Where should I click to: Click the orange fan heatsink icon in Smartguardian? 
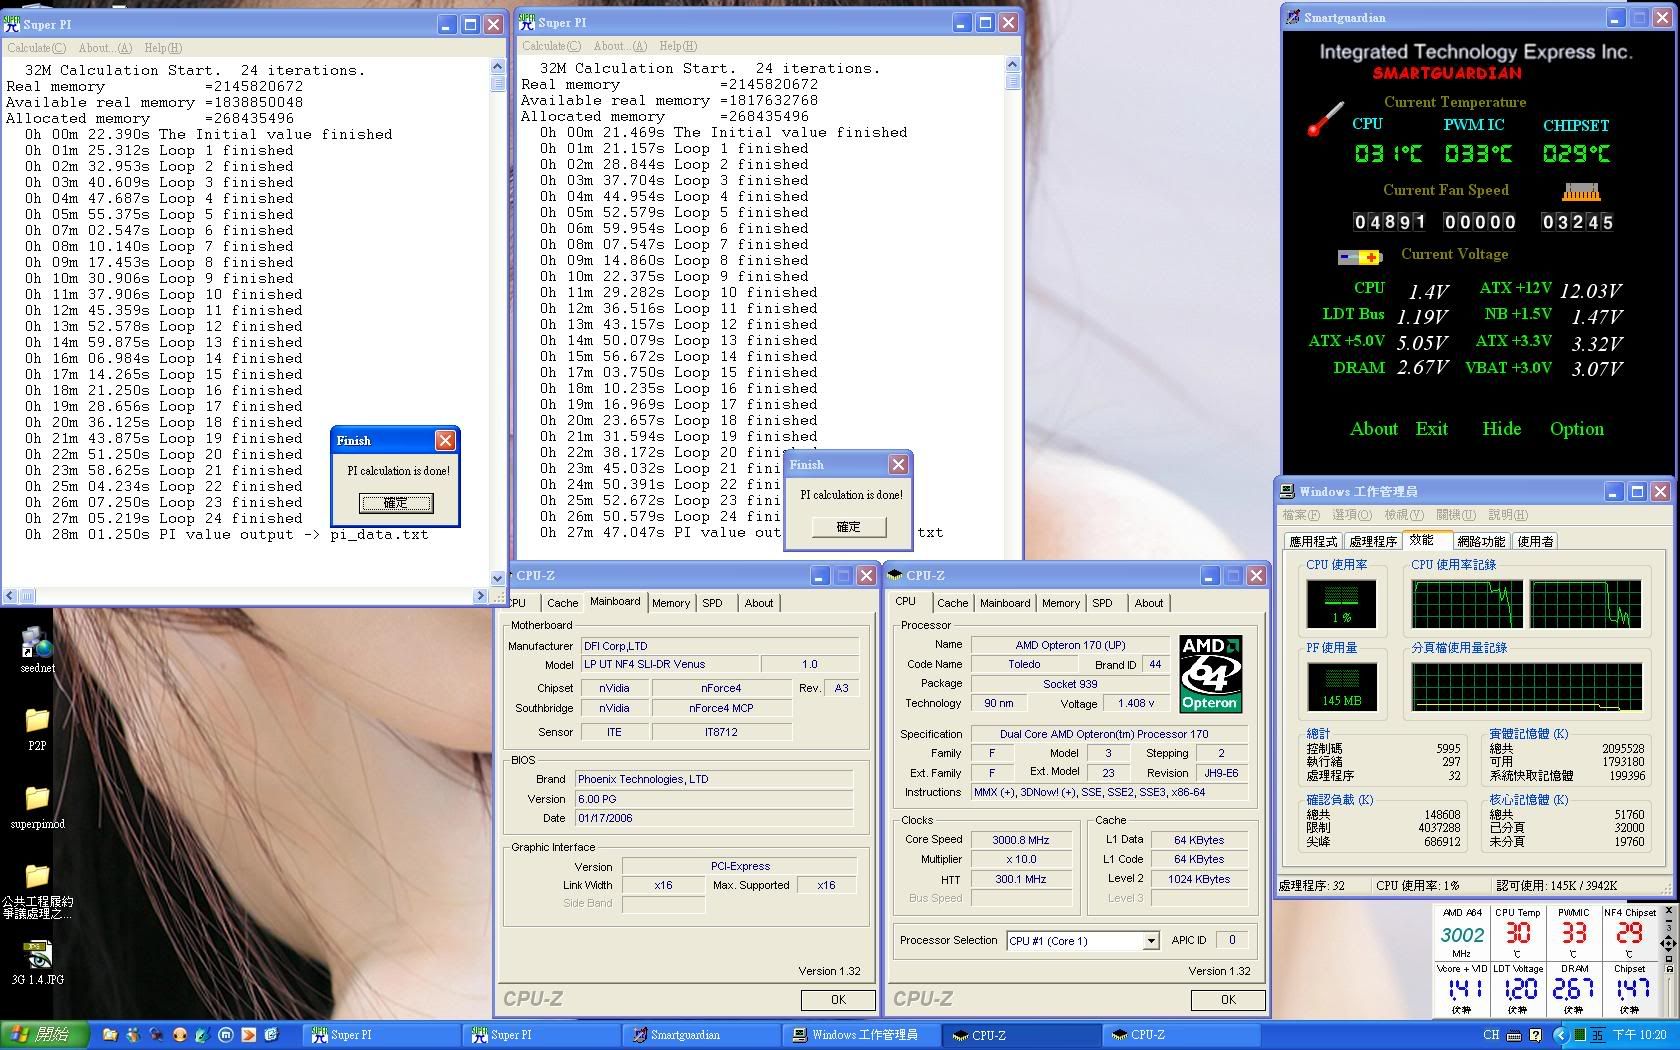(x=1580, y=191)
